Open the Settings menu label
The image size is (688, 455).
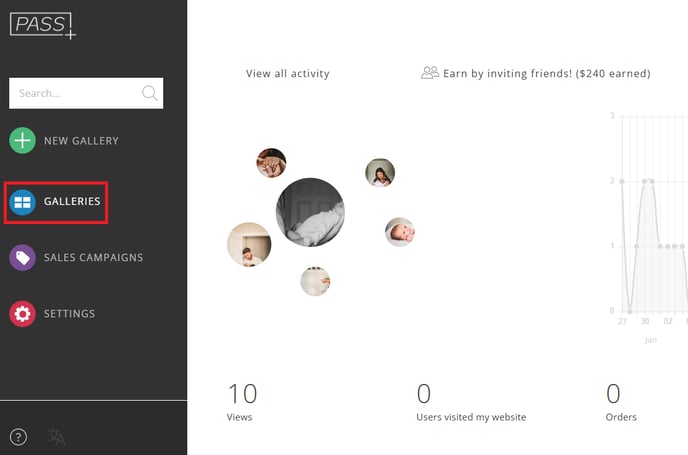pyautogui.click(x=69, y=314)
